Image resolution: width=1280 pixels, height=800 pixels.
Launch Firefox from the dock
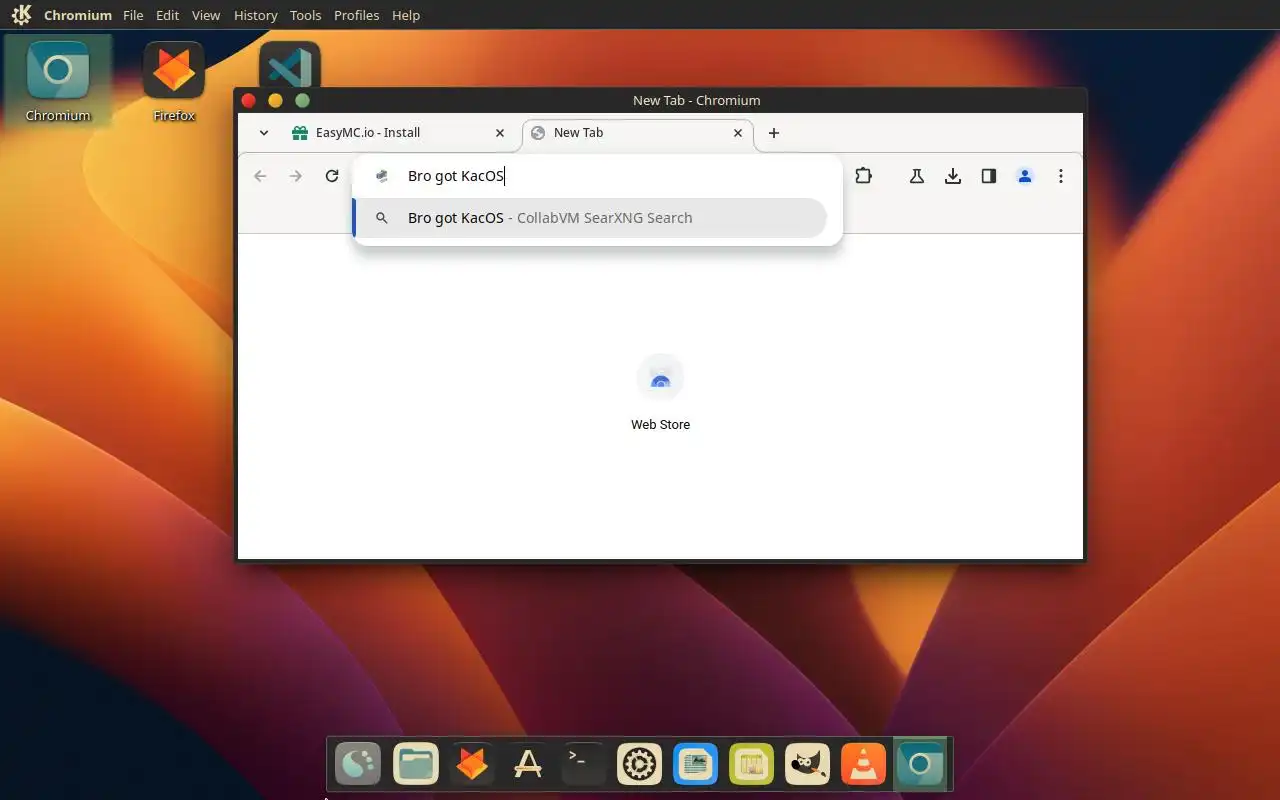pos(472,765)
